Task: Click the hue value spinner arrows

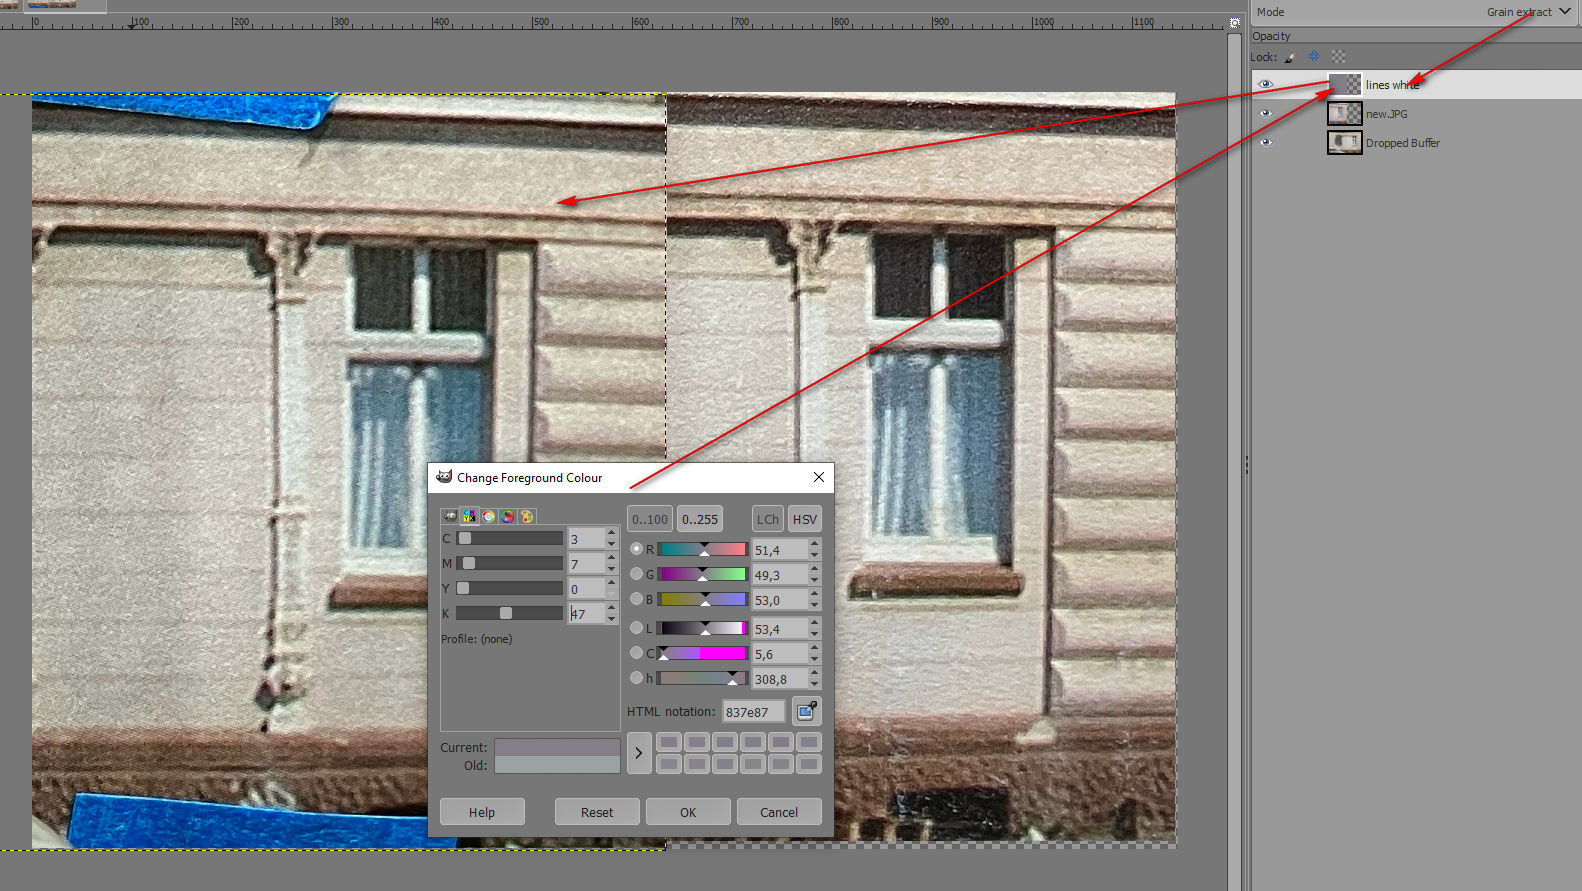Action: 814,679
